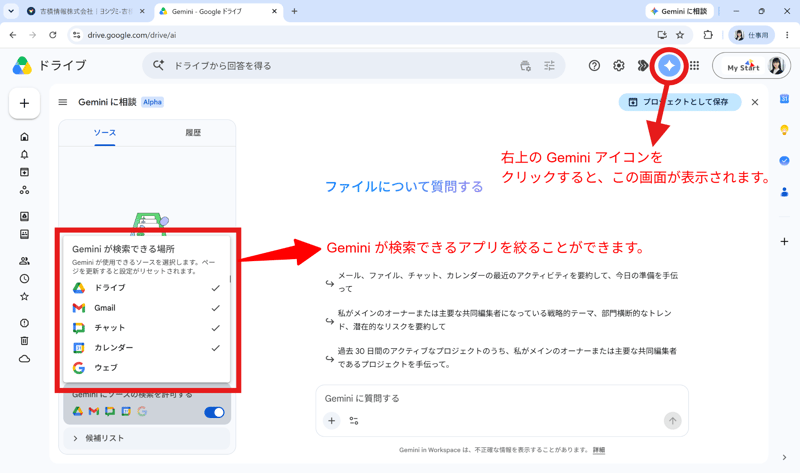Open Chrome extensions puzzle icon
This screenshot has height=473, width=800.
coord(708,35)
